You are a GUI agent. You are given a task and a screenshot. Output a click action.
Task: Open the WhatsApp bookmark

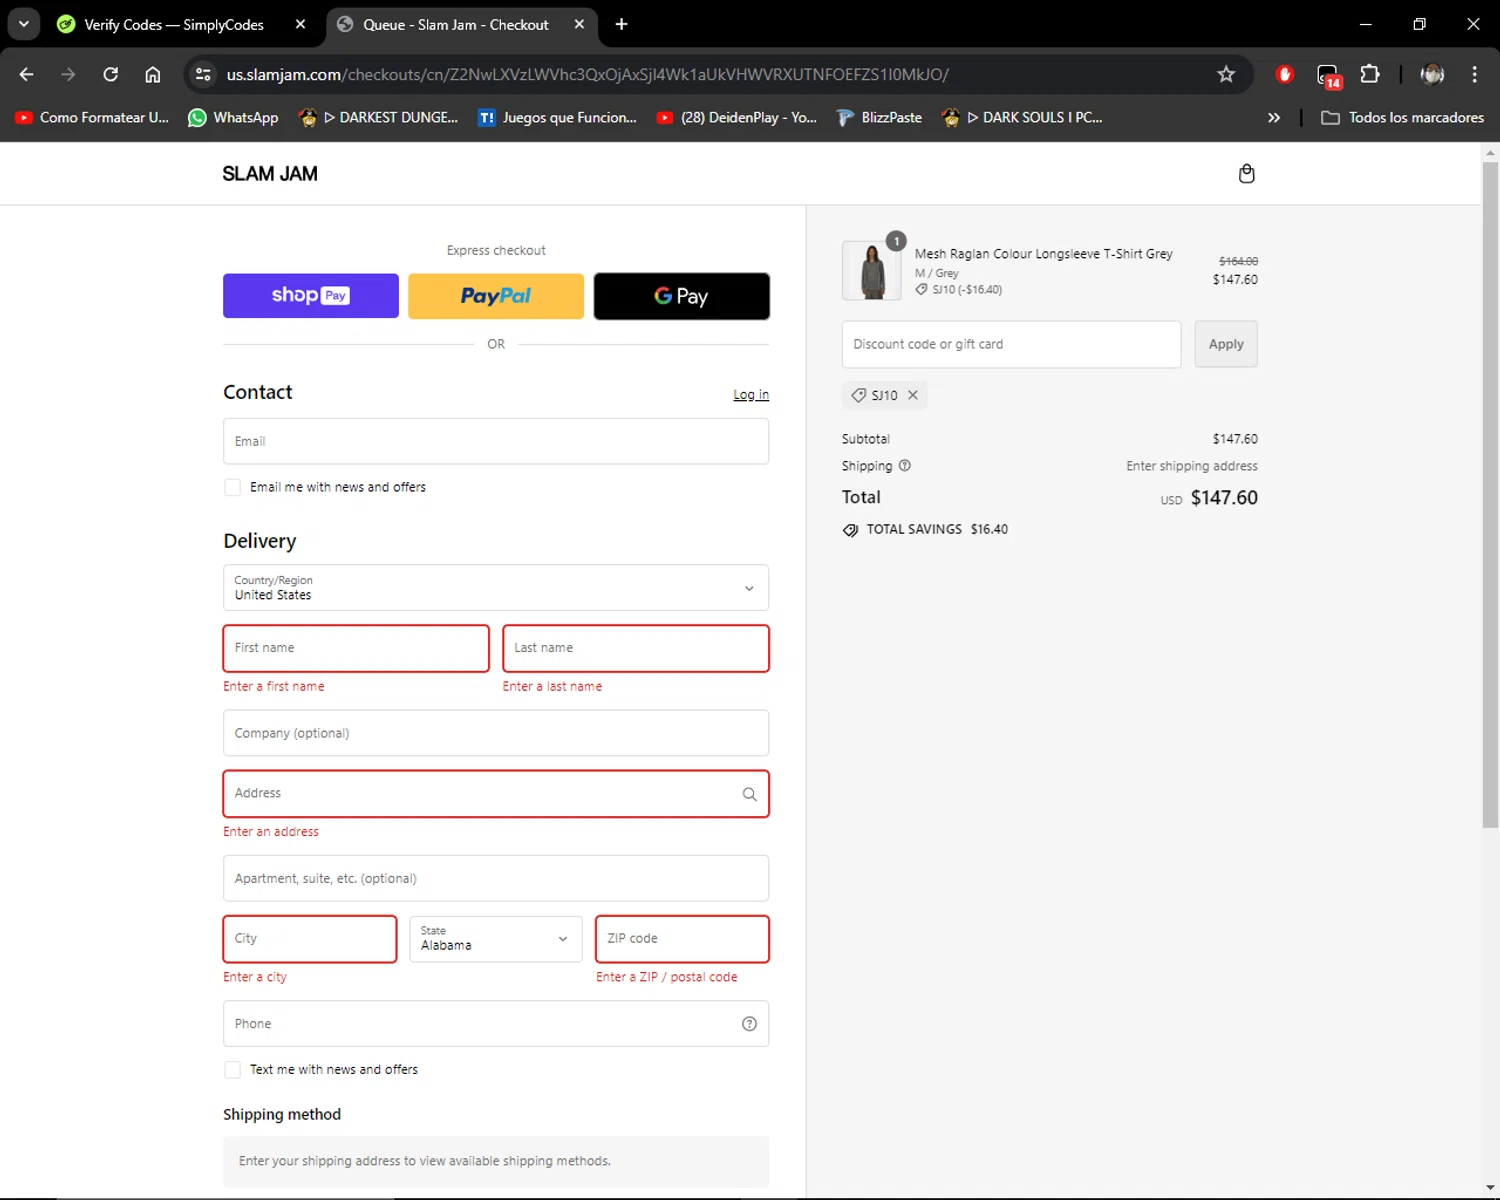point(233,117)
